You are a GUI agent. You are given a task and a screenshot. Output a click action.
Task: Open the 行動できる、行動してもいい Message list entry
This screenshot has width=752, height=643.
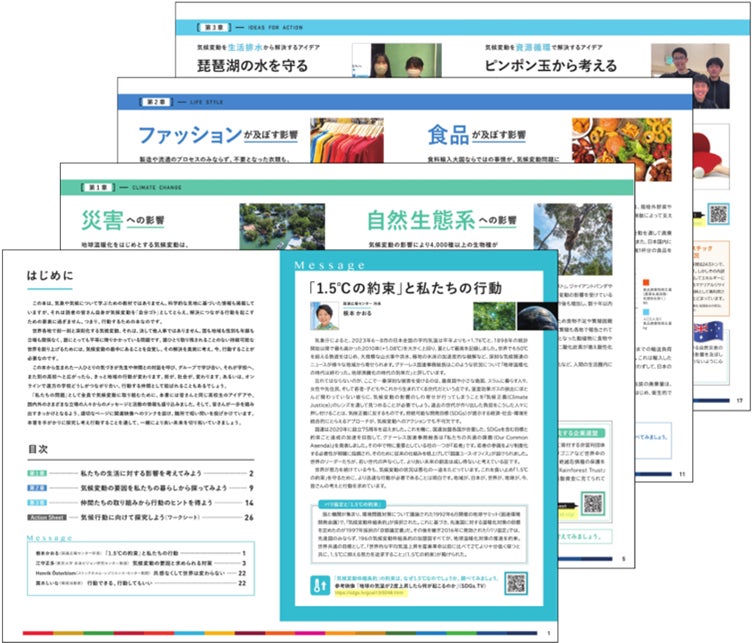tap(141, 583)
